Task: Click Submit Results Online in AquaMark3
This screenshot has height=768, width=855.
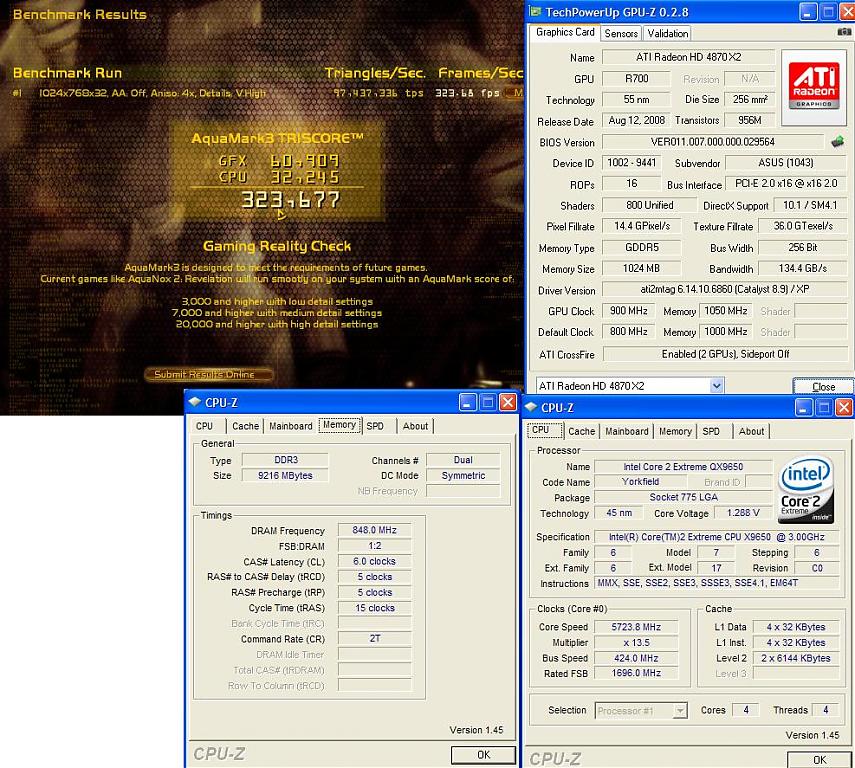Action: click(x=209, y=374)
